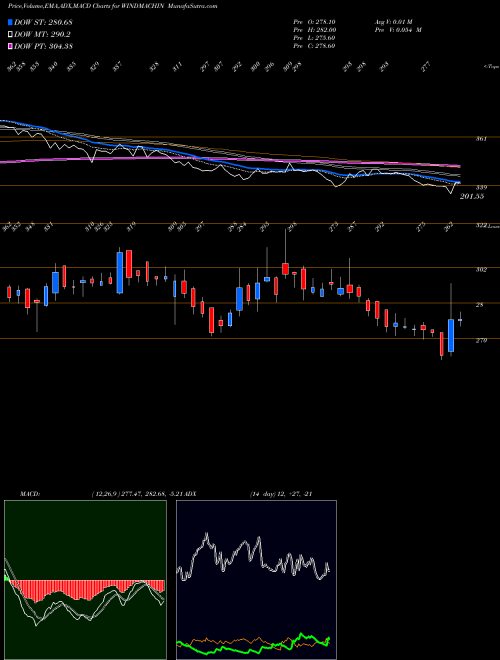The width and height of the screenshot is (500, 660).
Task: Click the 361 price level label
Action: [481, 138]
